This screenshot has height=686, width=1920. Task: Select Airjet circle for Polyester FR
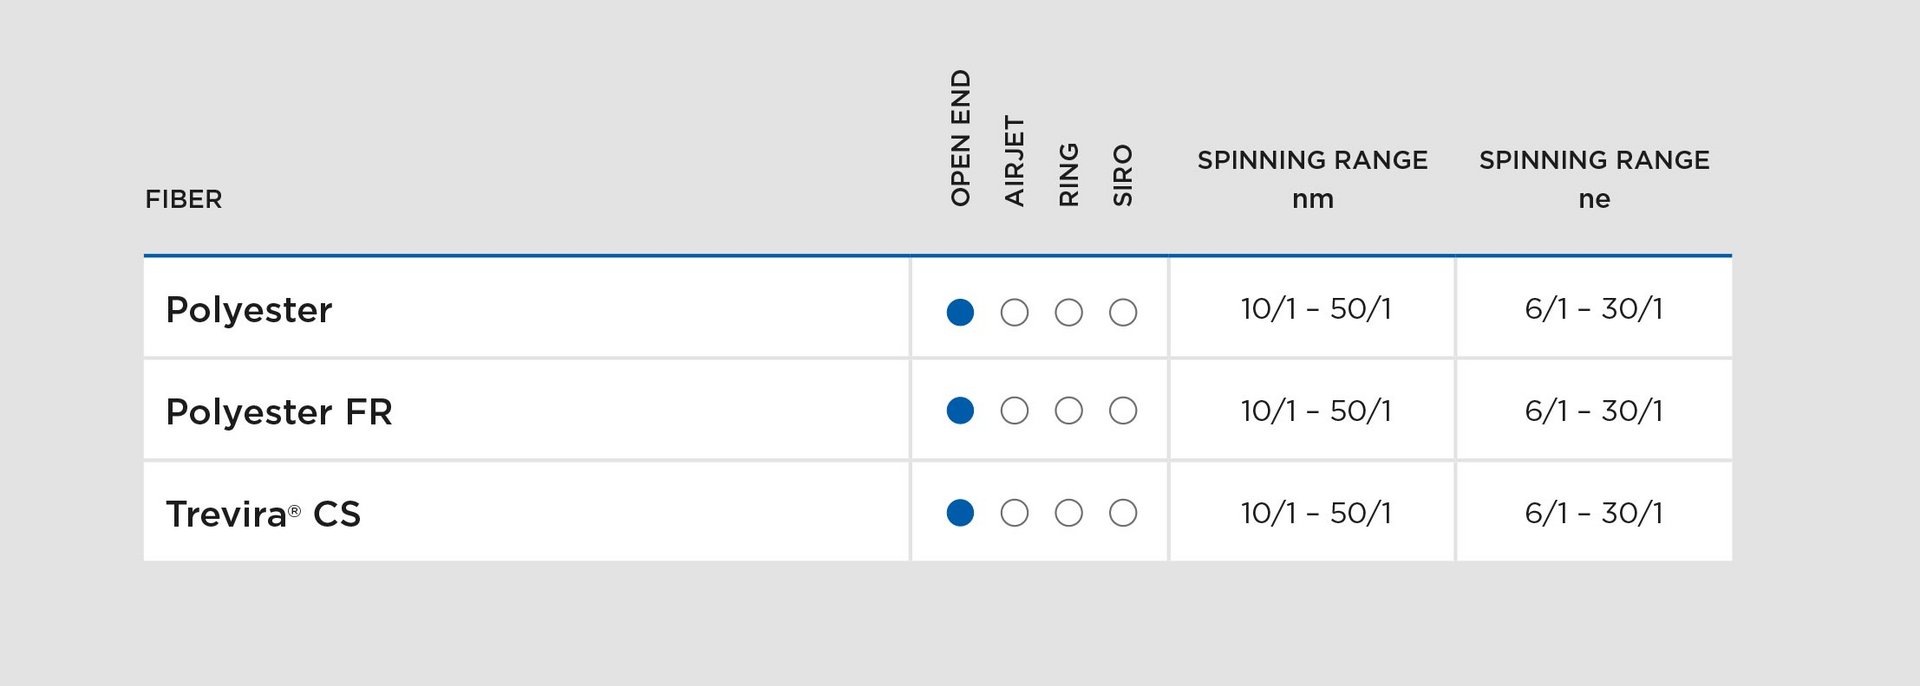(1014, 411)
